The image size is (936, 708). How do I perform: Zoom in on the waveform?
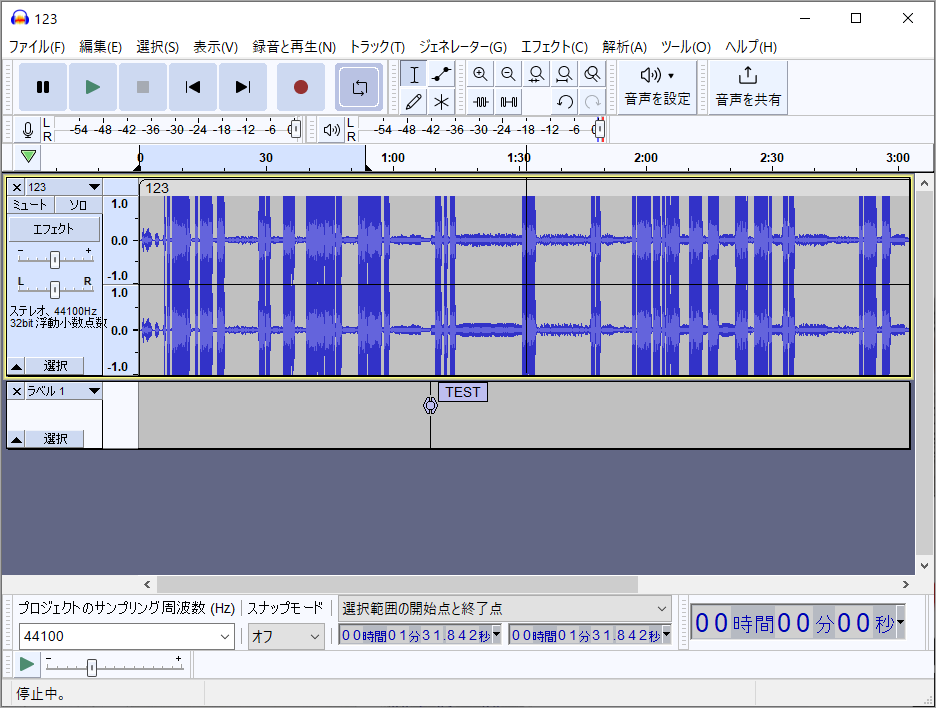tap(480, 73)
